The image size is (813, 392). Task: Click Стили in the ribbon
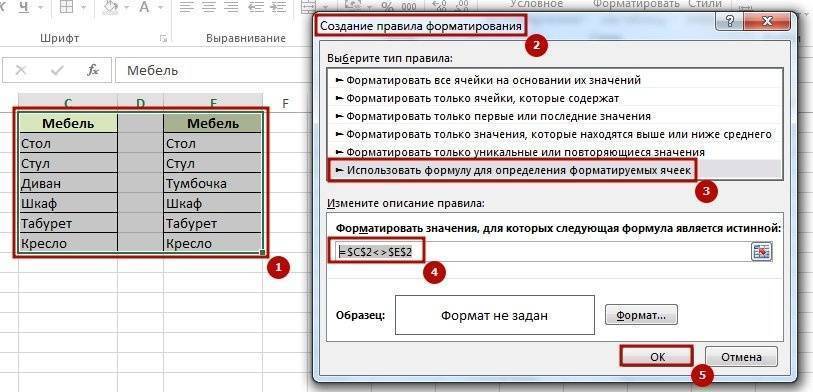click(705, 4)
